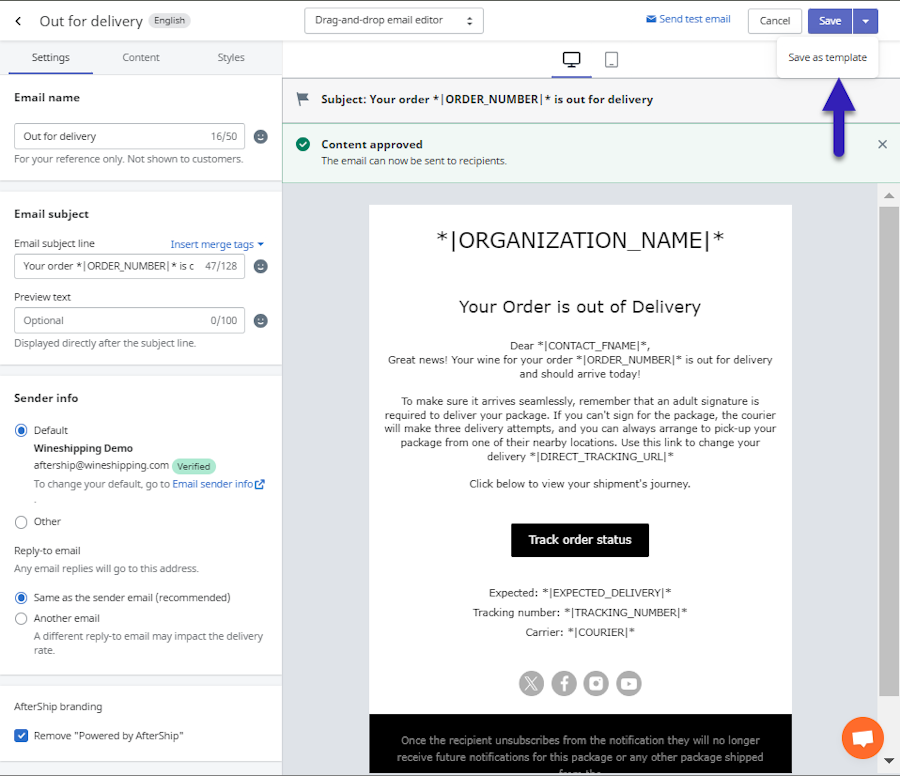Click 'Tracking number: *|TRACKING_NUMBER|*' line
The height and width of the screenshot is (776, 900).
click(x=580, y=613)
